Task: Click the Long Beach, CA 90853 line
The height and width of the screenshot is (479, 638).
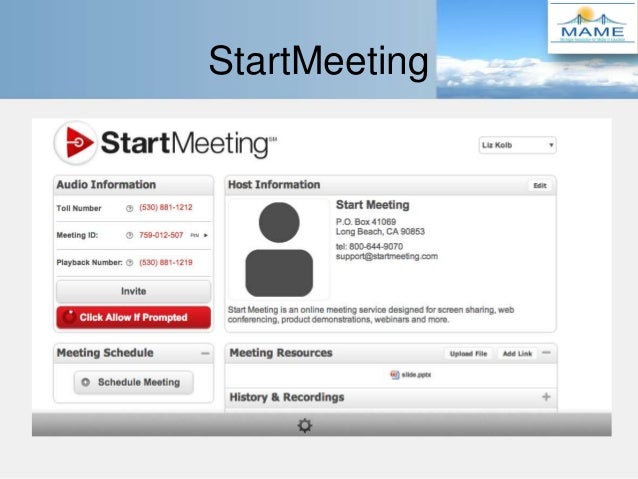Action: [380, 232]
